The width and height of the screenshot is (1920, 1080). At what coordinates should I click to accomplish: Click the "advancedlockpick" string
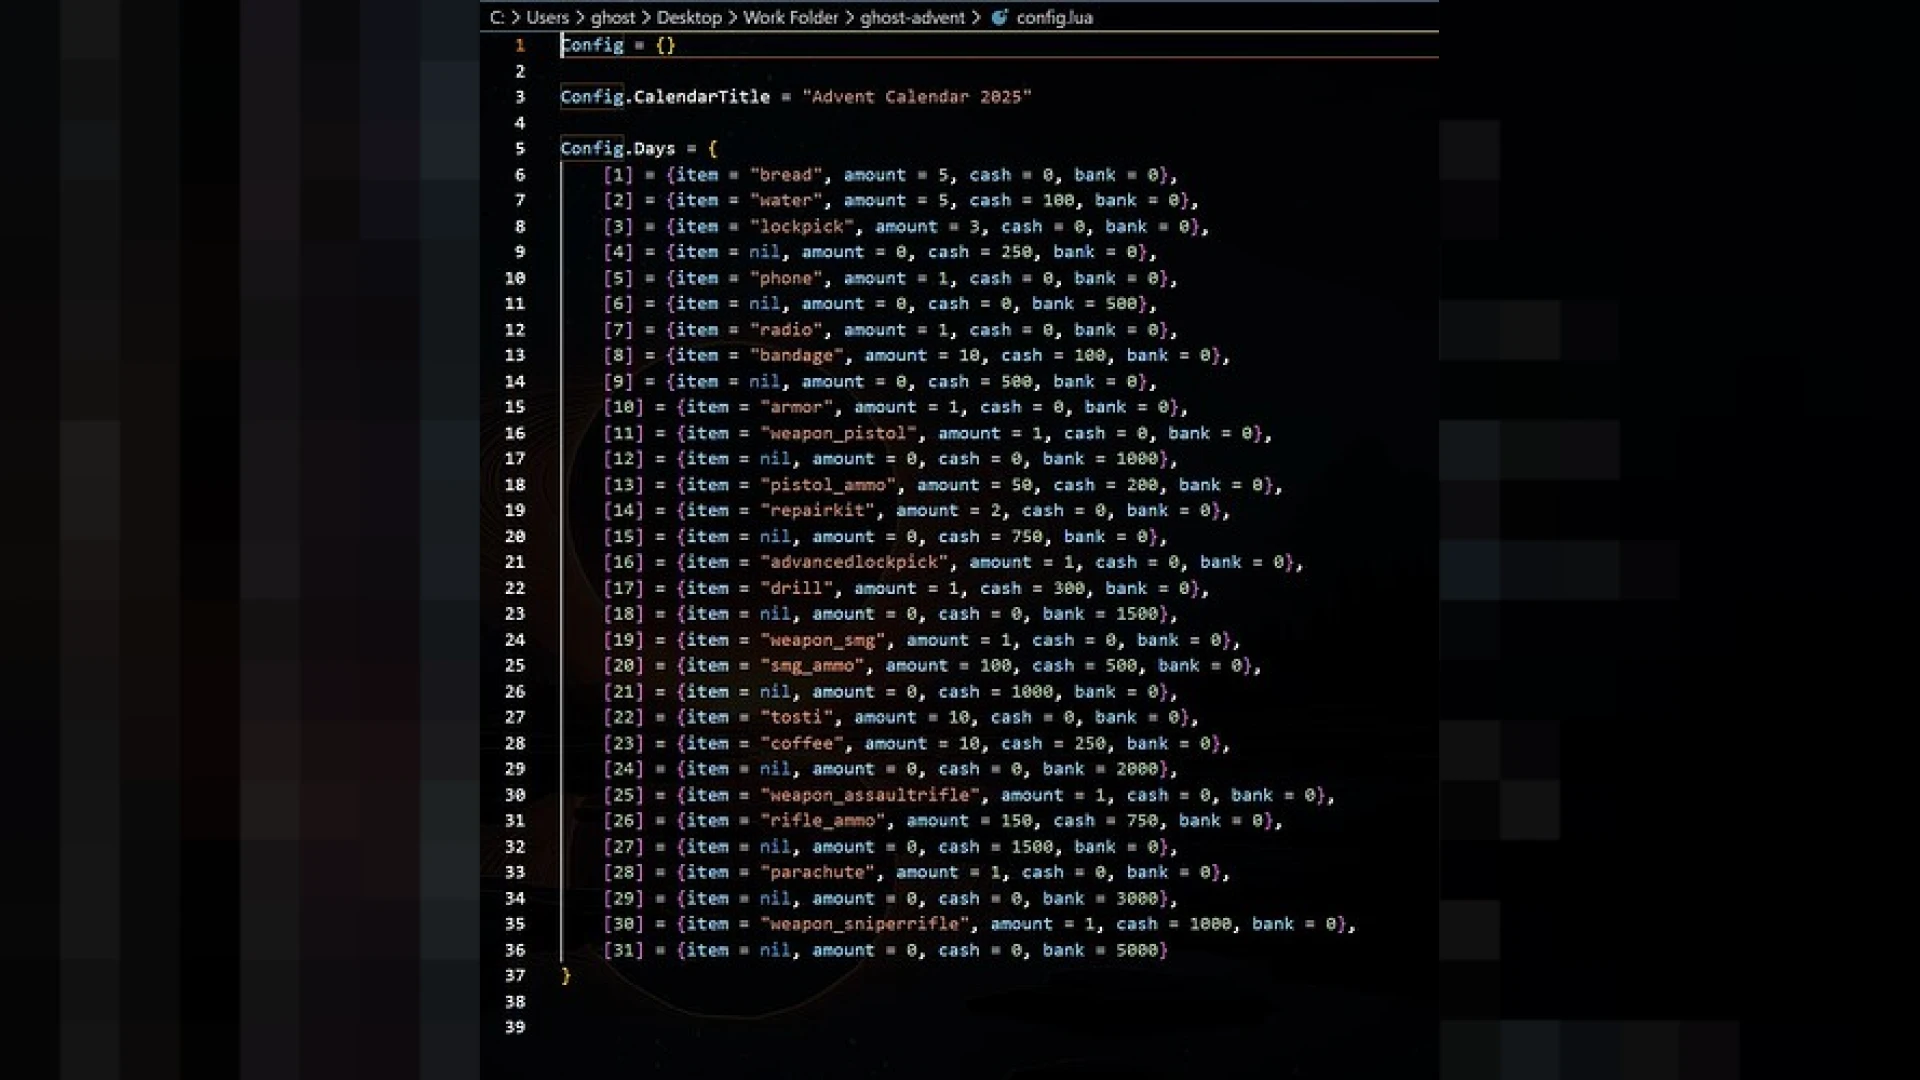click(x=853, y=562)
